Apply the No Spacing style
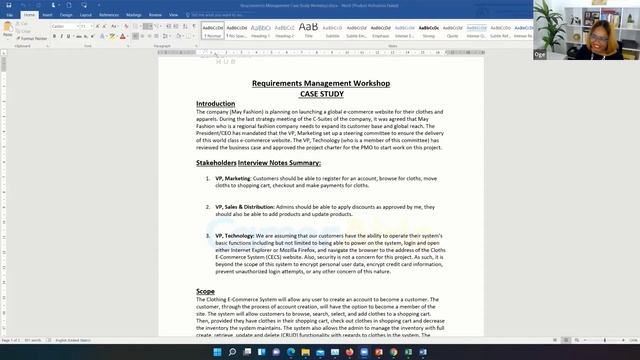Screen dimensions: 640x360 [237, 31]
